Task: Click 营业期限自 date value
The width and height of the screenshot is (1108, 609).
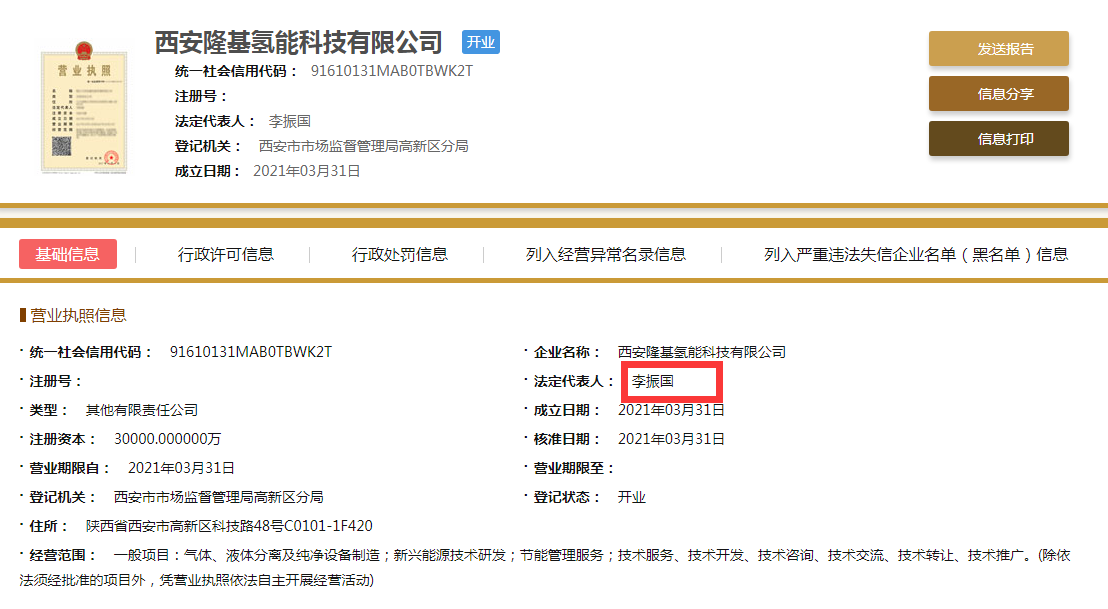Action: coord(181,468)
